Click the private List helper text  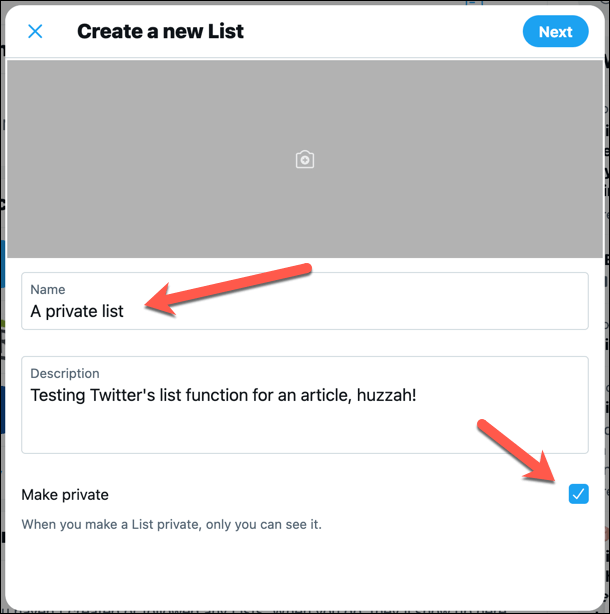tap(171, 524)
